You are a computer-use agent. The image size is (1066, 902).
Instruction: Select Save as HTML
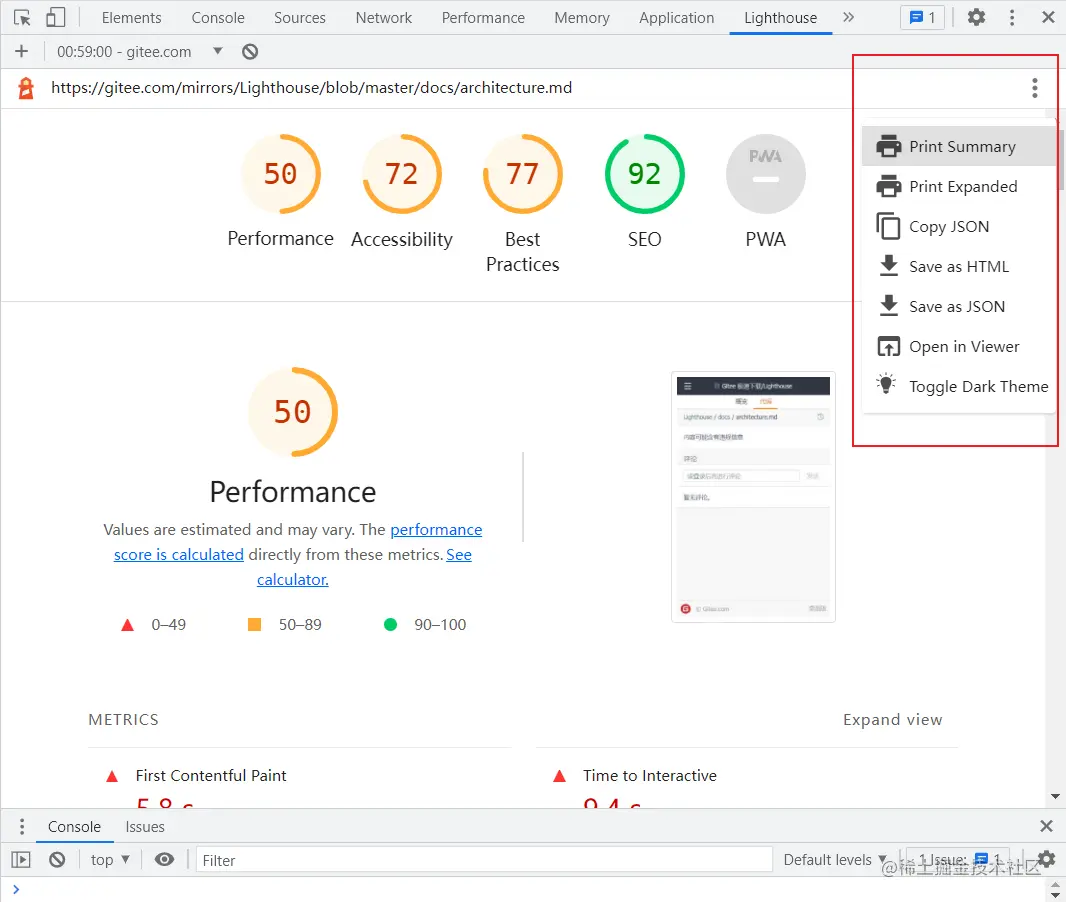(959, 266)
